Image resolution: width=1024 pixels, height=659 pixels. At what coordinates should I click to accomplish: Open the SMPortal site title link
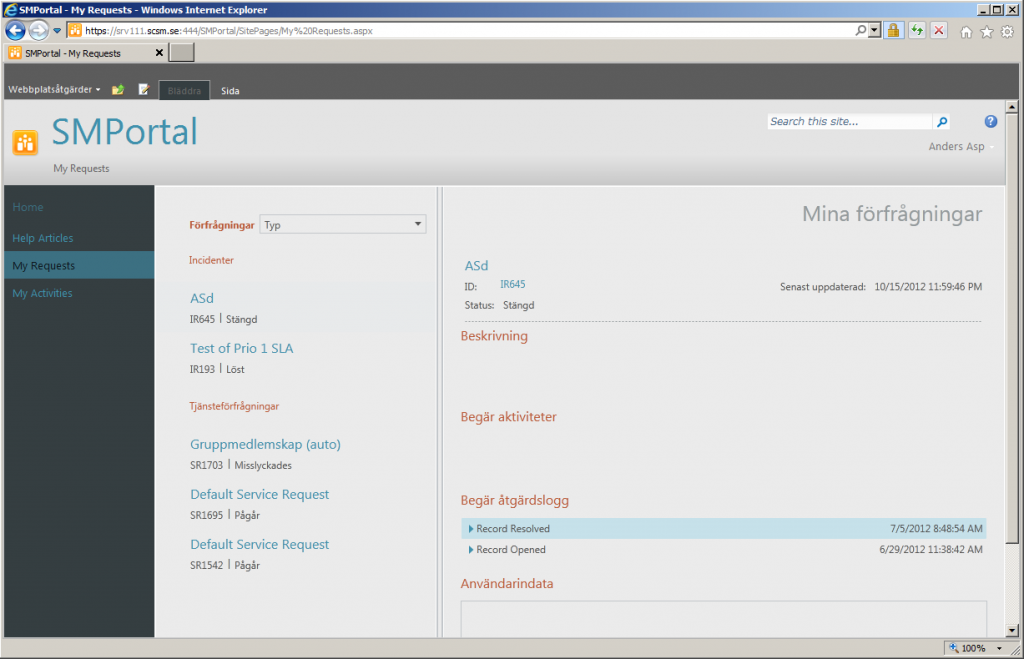click(125, 131)
